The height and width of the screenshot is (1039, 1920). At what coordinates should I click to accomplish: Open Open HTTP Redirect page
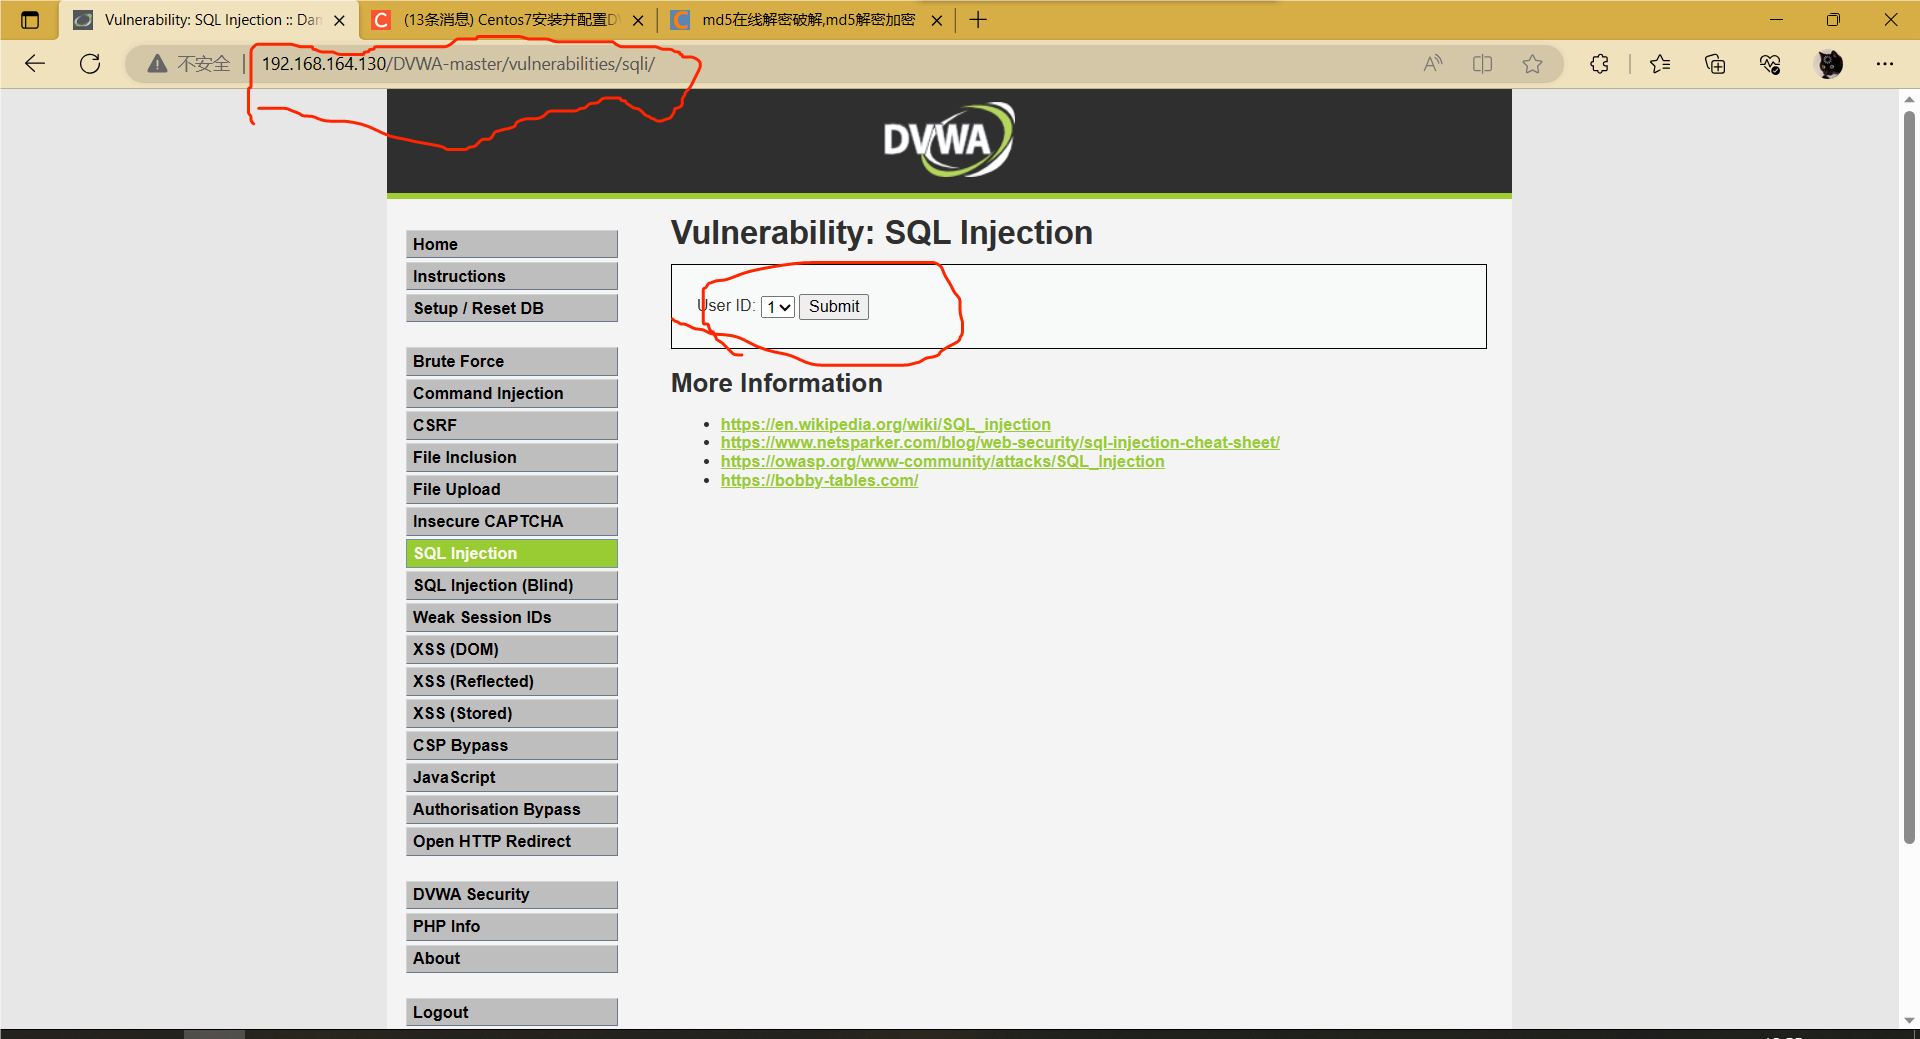click(x=512, y=841)
